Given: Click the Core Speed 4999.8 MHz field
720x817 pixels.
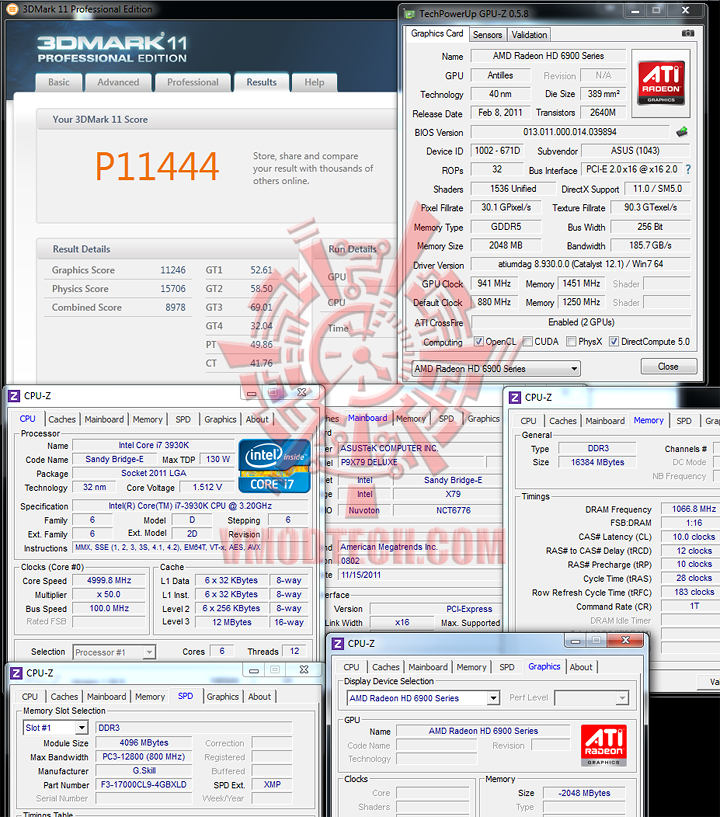Looking at the screenshot, I should pyautogui.click(x=109, y=580).
